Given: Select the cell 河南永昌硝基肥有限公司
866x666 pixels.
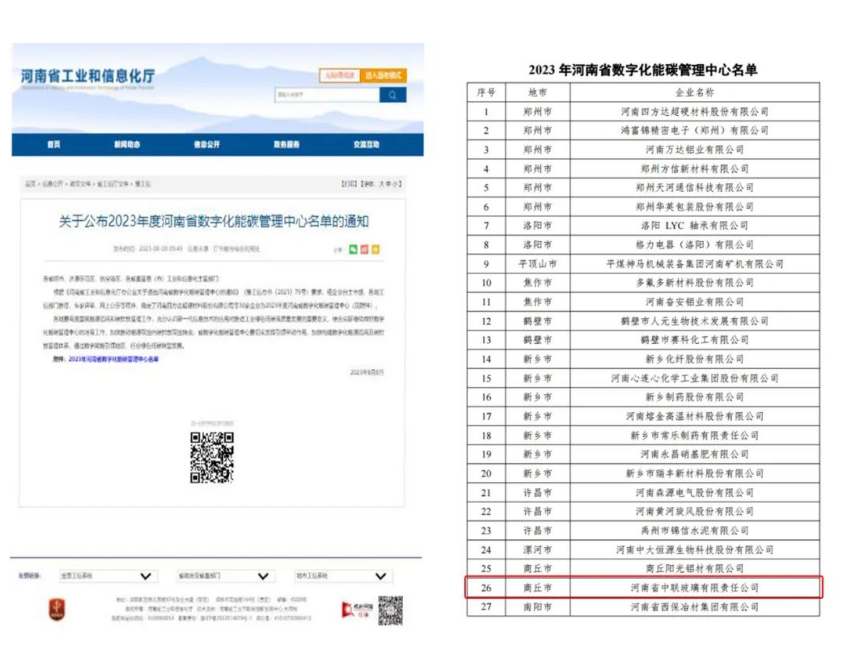Looking at the screenshot, I should tap(695, 454).
